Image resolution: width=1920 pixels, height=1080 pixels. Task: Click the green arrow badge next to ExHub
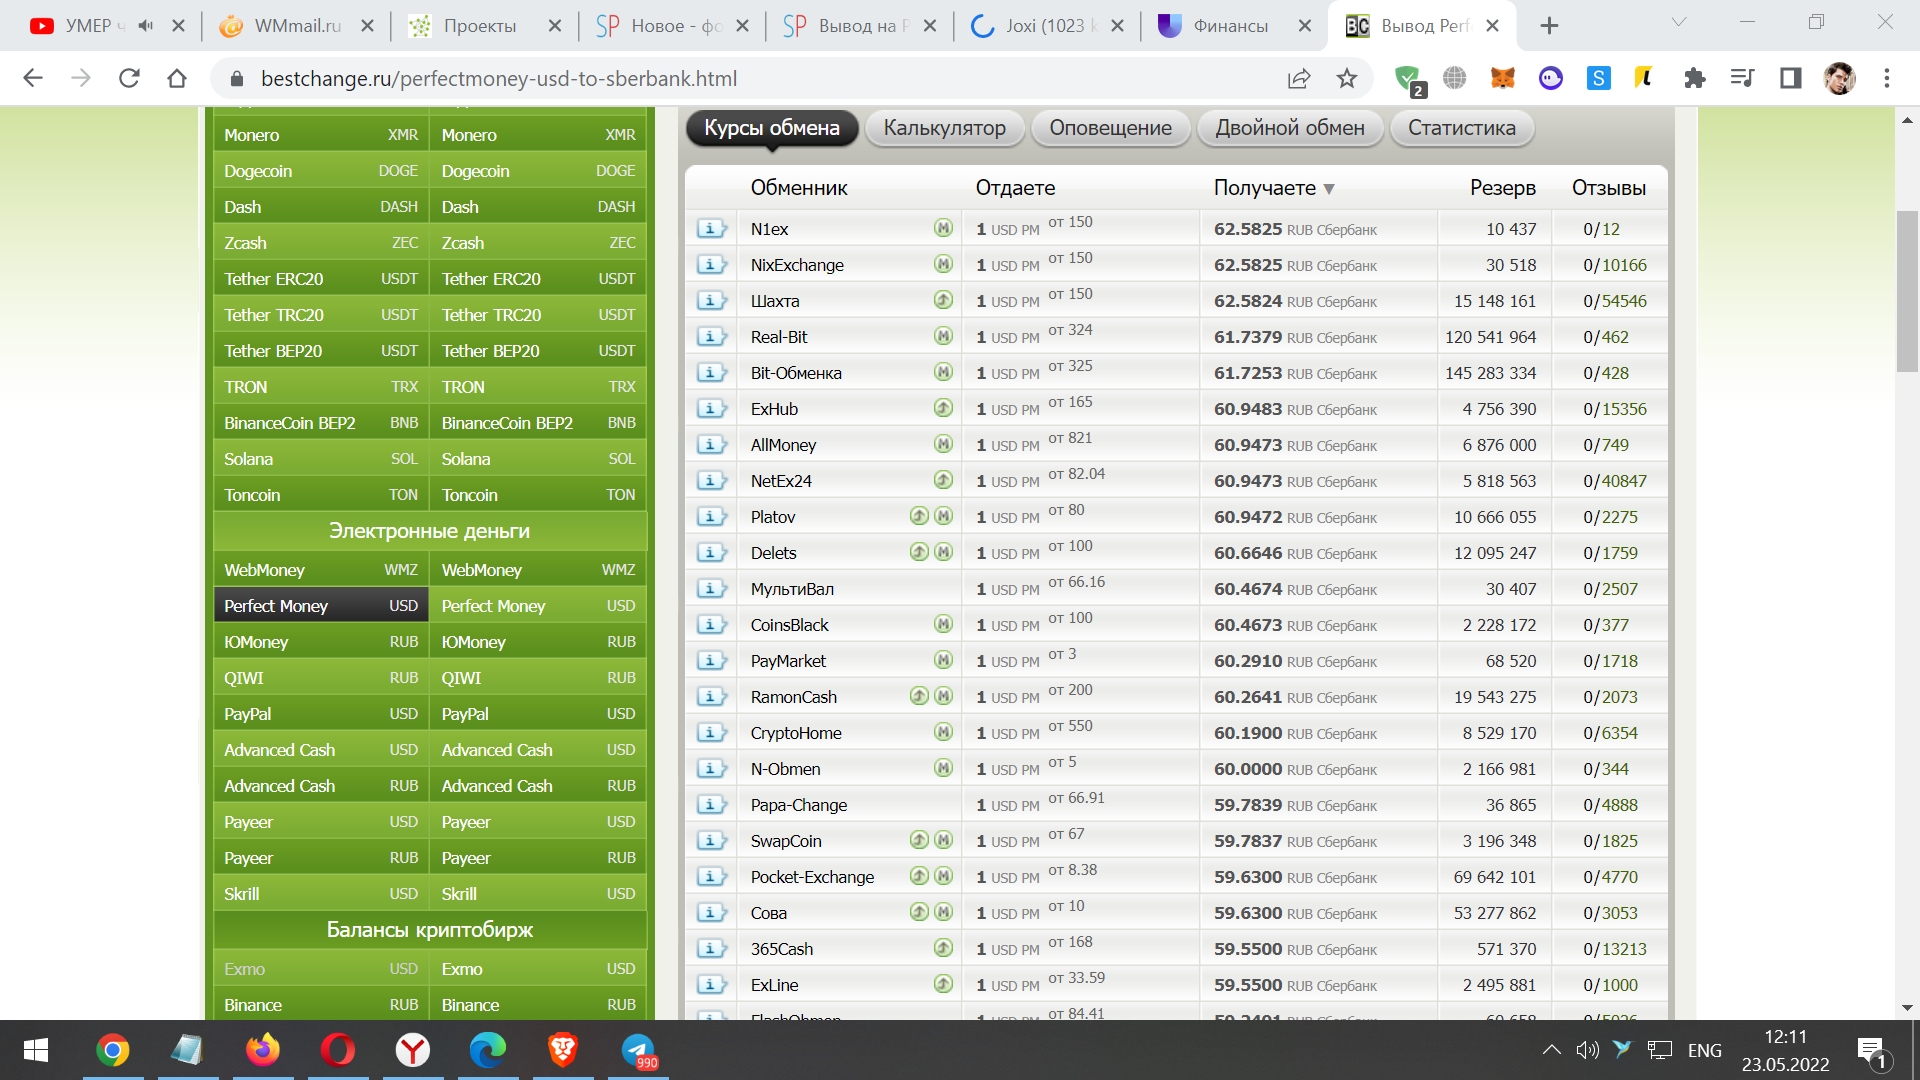point(943,408)
